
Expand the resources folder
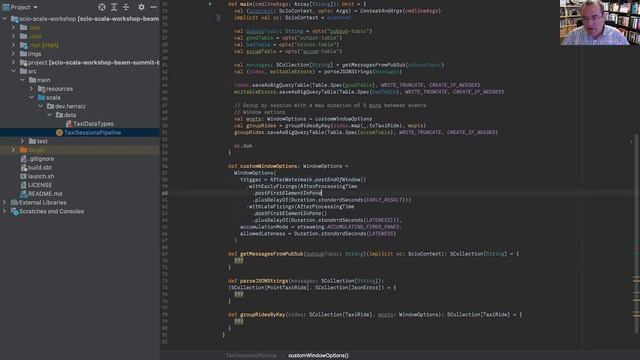[x=31, y=89]
